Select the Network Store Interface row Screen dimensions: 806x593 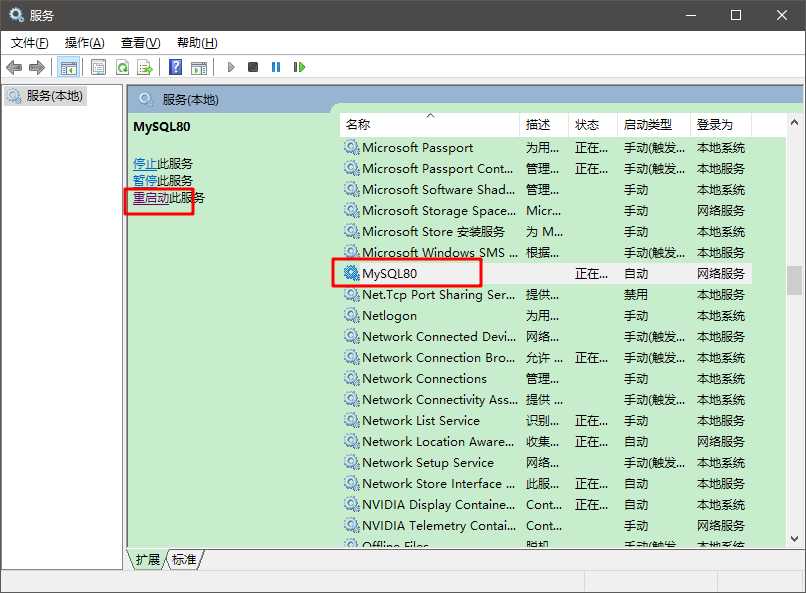pyautogui.click(x=547, y=484)
